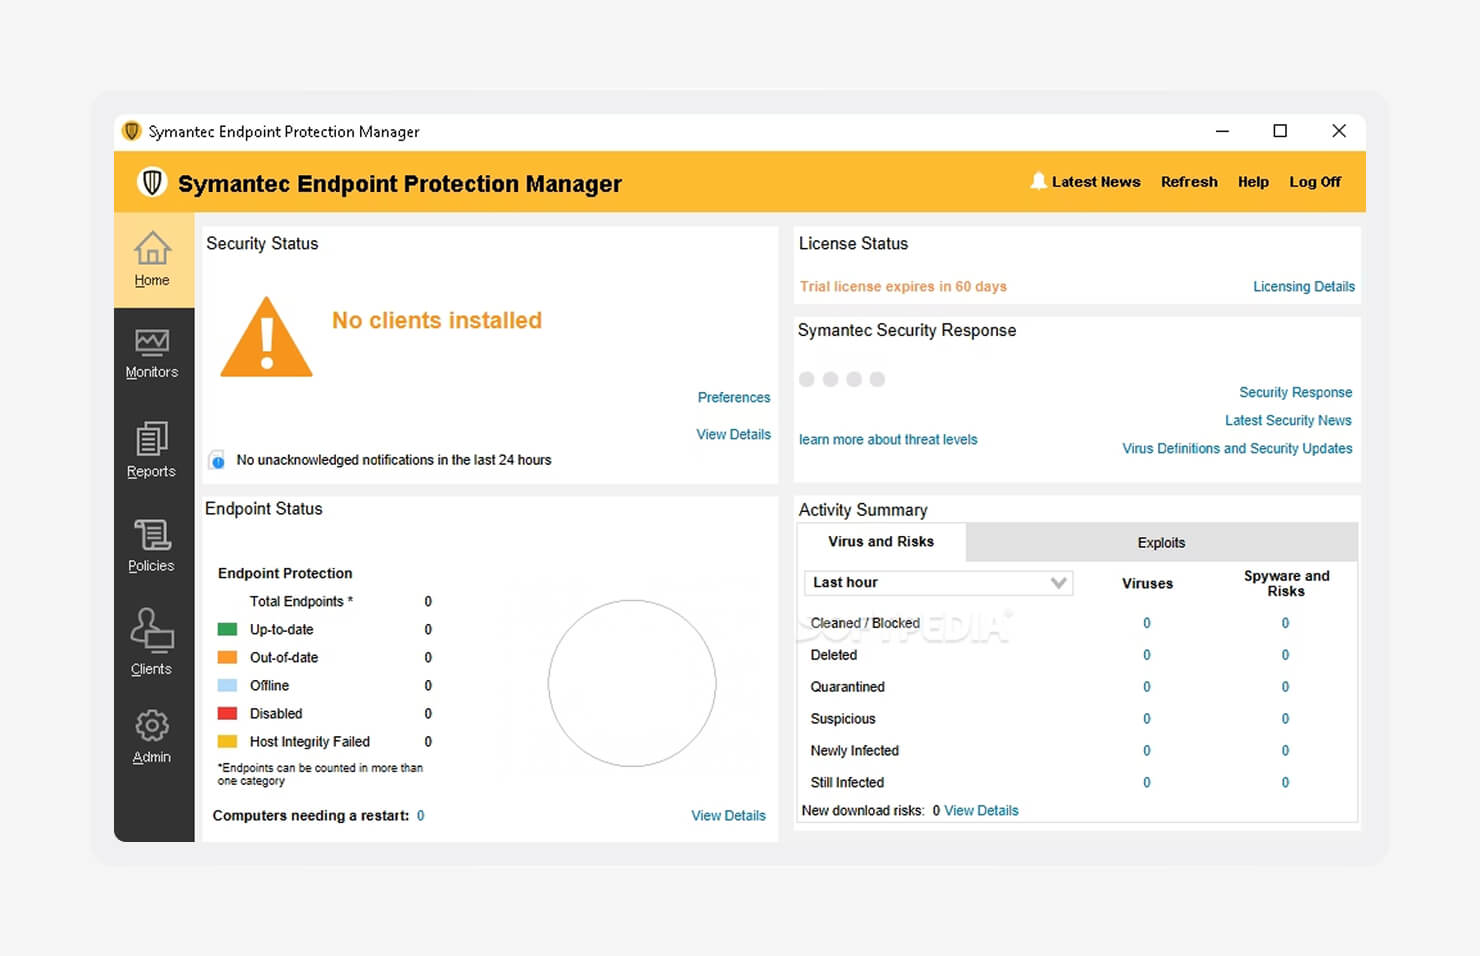Click Newly Infected Spyware and Risks count
Screen dimensions: 1480x956
point(1286,750)
